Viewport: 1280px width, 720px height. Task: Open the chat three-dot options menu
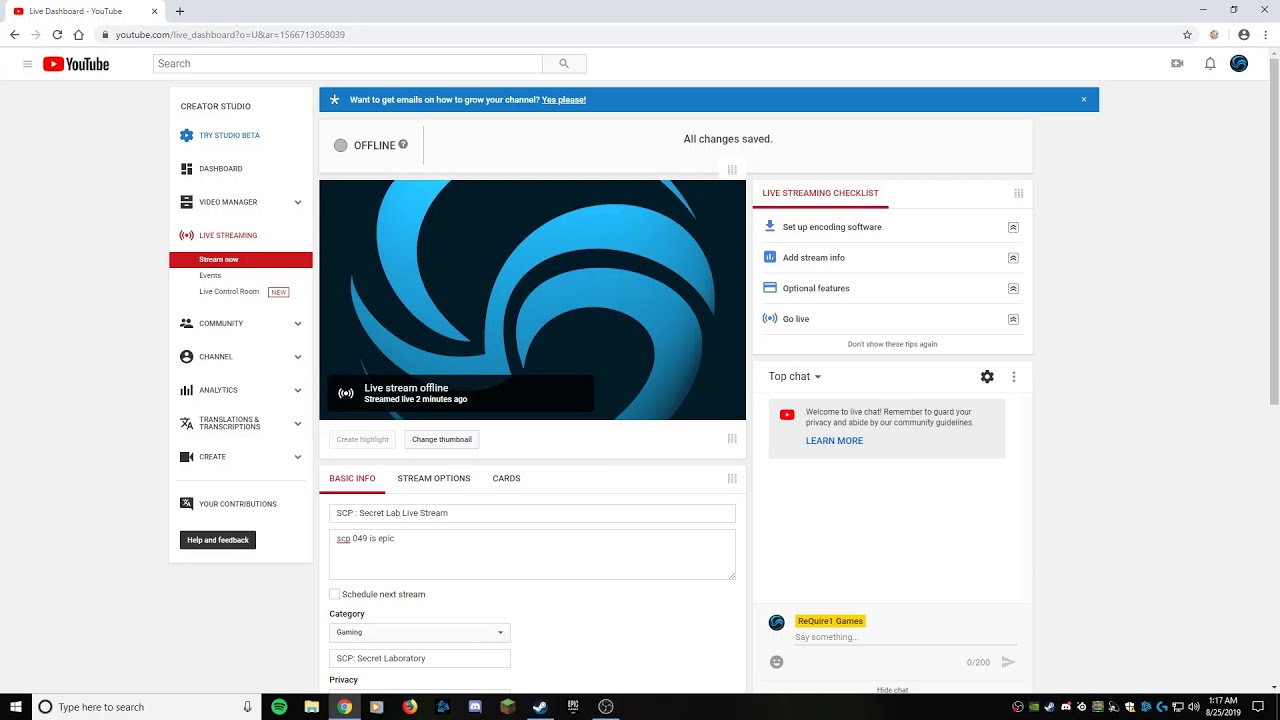coord(1014,377)
